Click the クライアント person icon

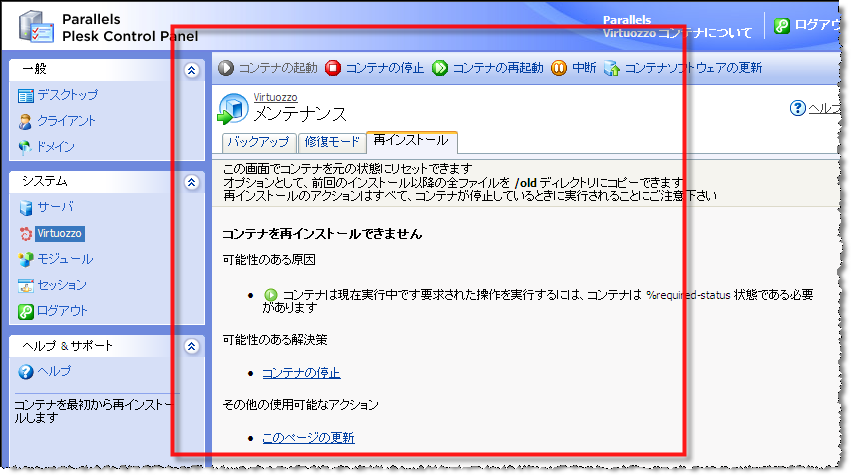click(25, 122)
